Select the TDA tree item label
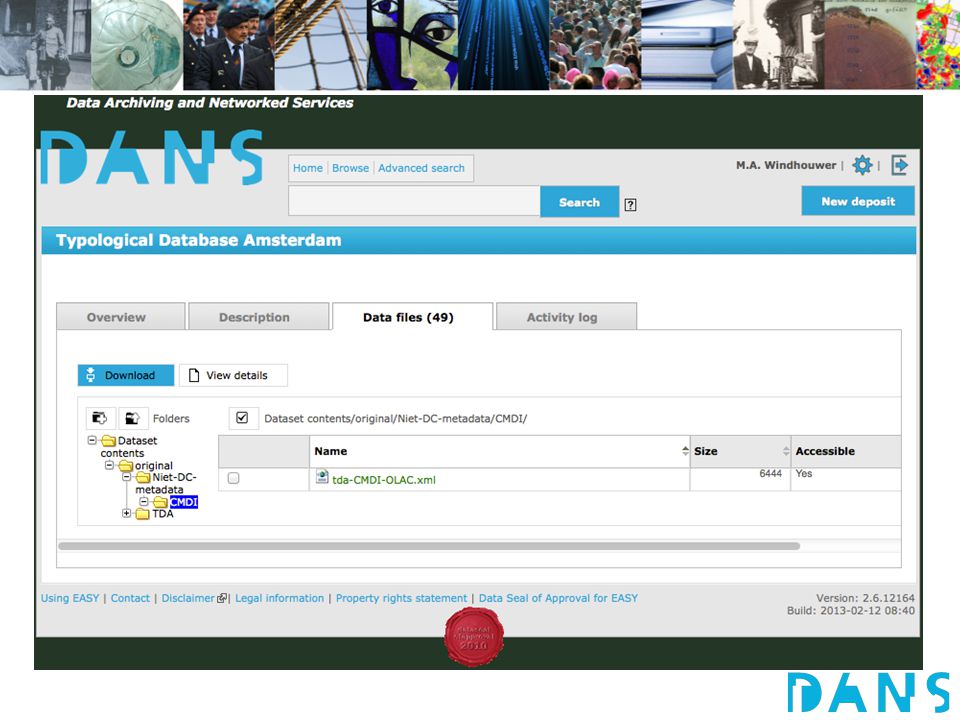The image size is (960, 720). pos(163,514)
